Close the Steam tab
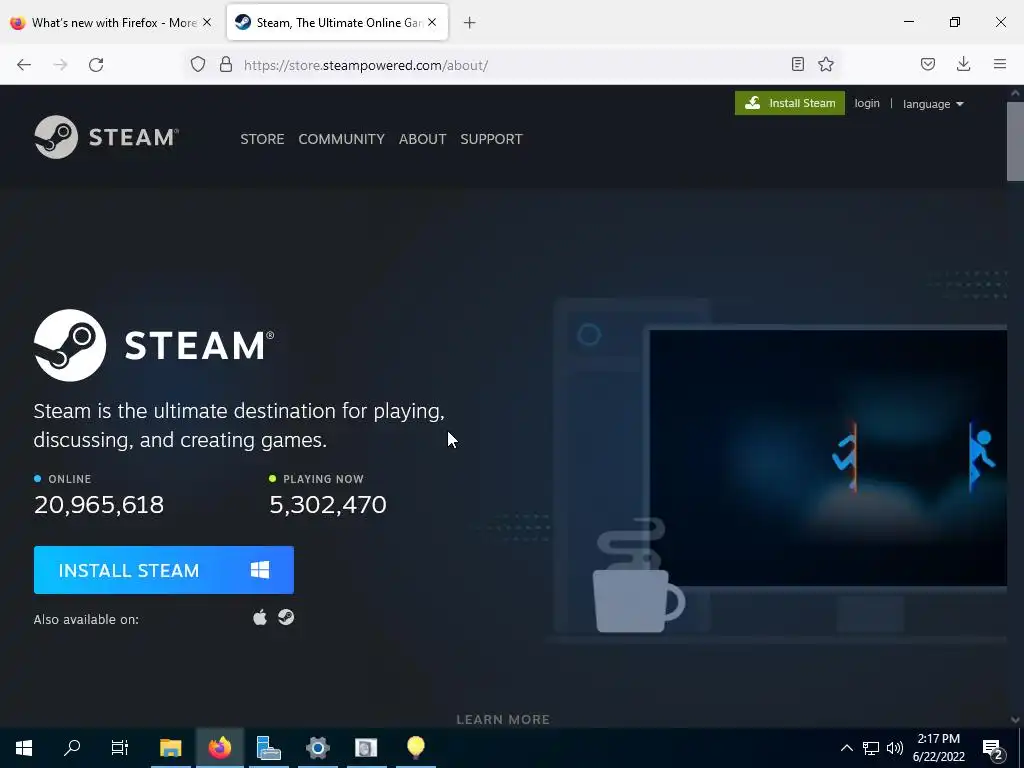The height and width of the screenshot is (768, 1024). click(x=432, y=22)
